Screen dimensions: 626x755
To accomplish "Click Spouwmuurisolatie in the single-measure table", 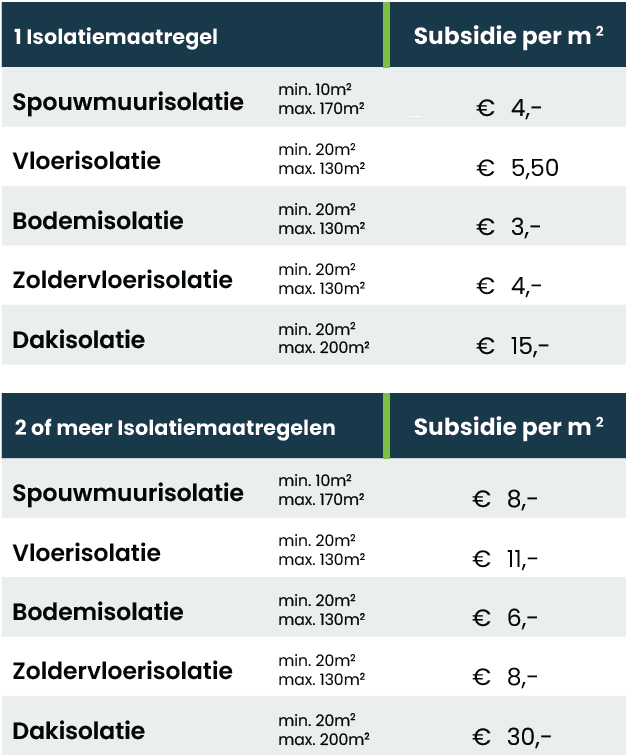I will 128,102.
